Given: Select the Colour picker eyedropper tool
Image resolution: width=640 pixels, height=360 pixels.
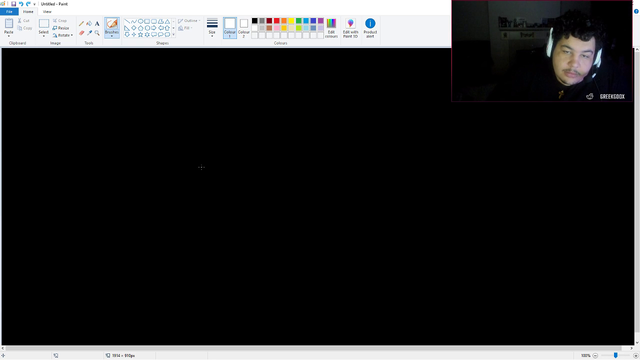Looking at the screenshot, I should click(x=89, y=33).
